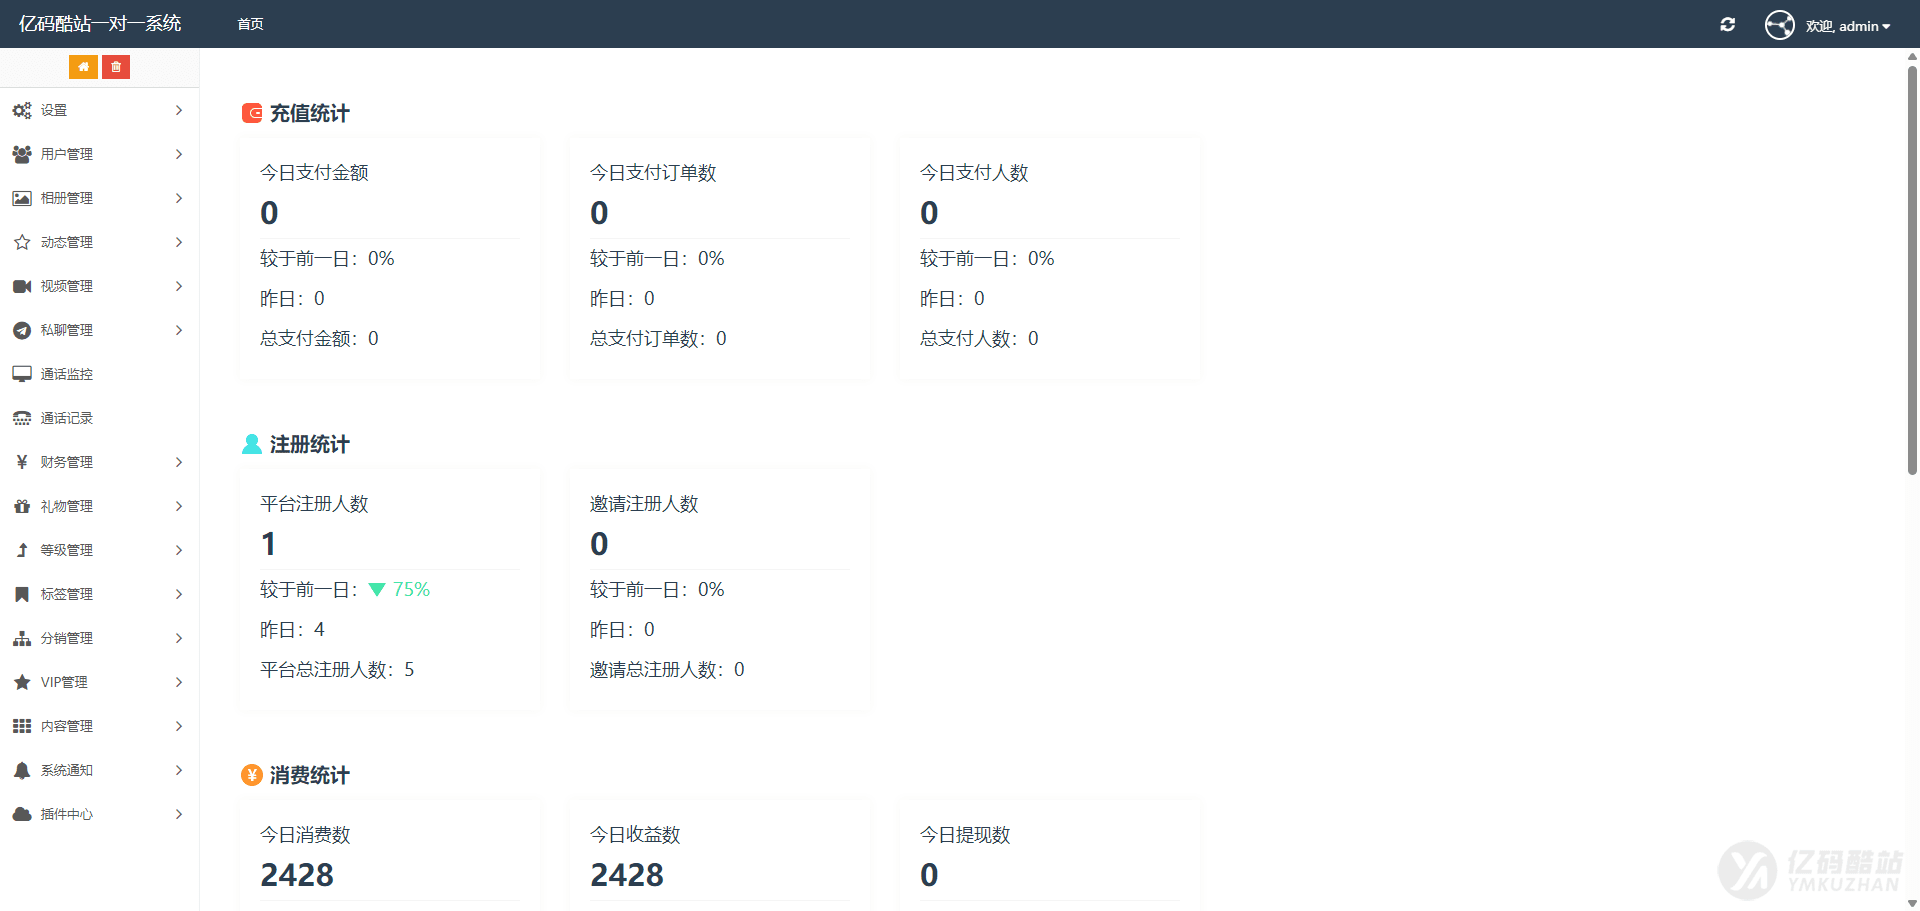Screen dimensions: 1920x911
Task: Expand the 设置 menu chevron
Action: pos(179,110)
